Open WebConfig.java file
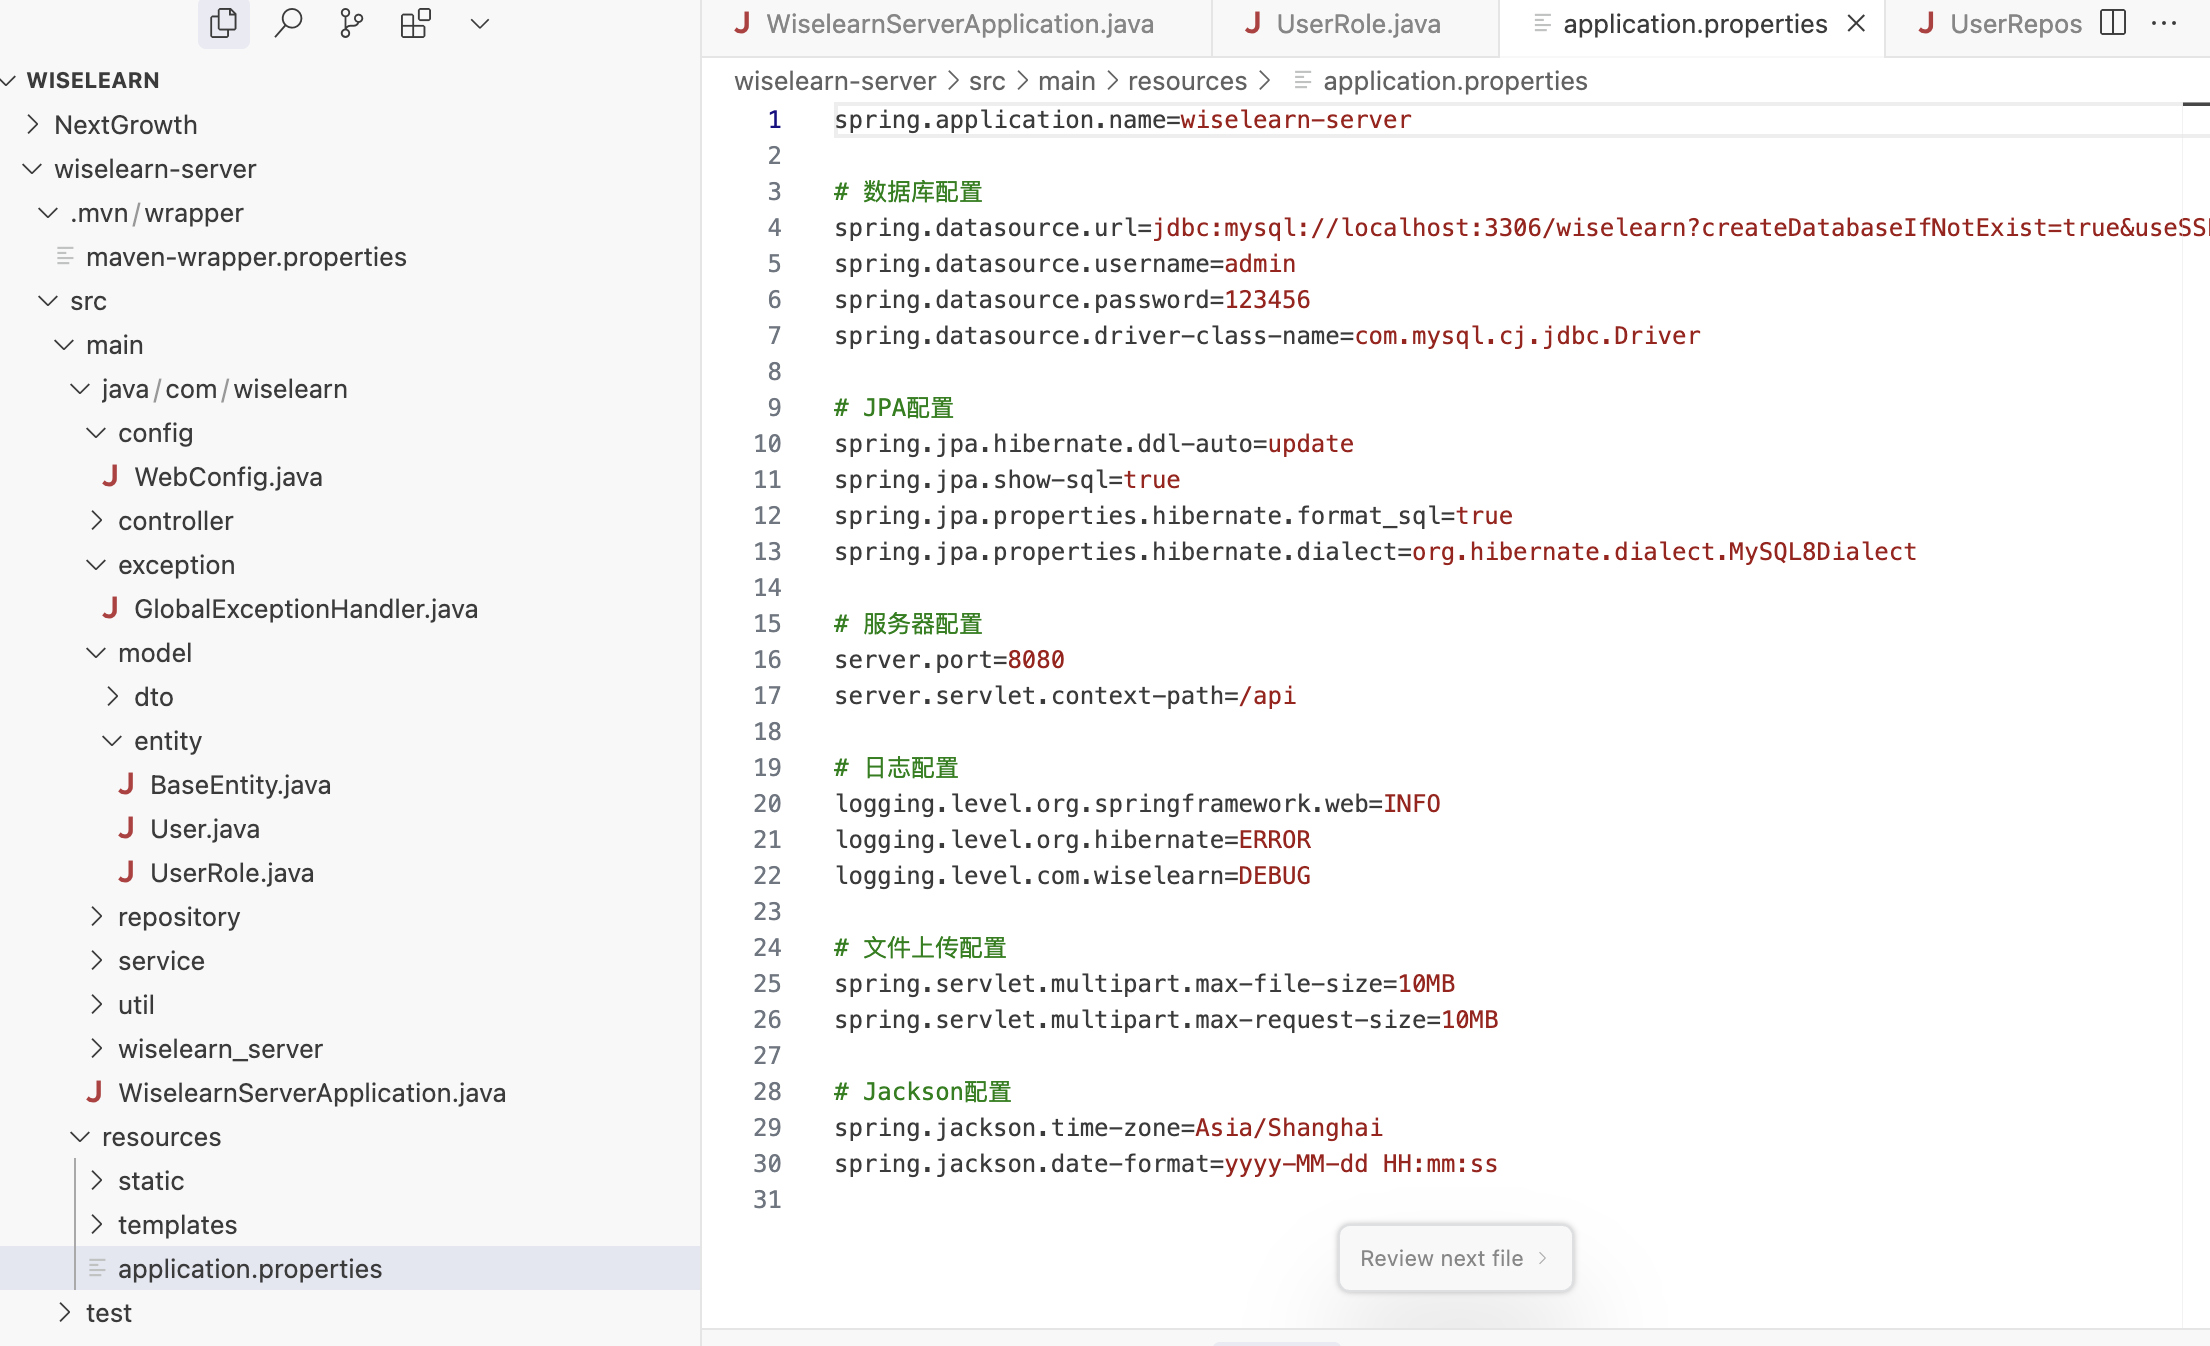2210x1346 pixels. tap(350, 477)
